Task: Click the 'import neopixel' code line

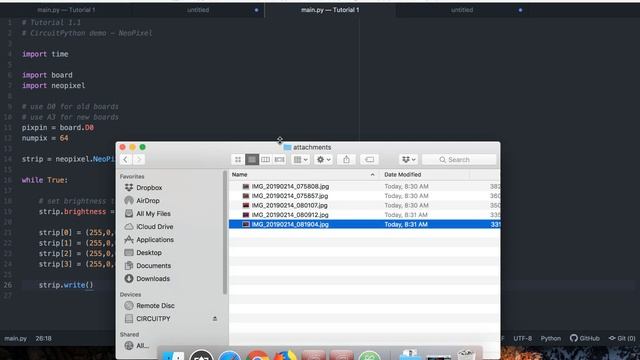Action: coord(53,86)
